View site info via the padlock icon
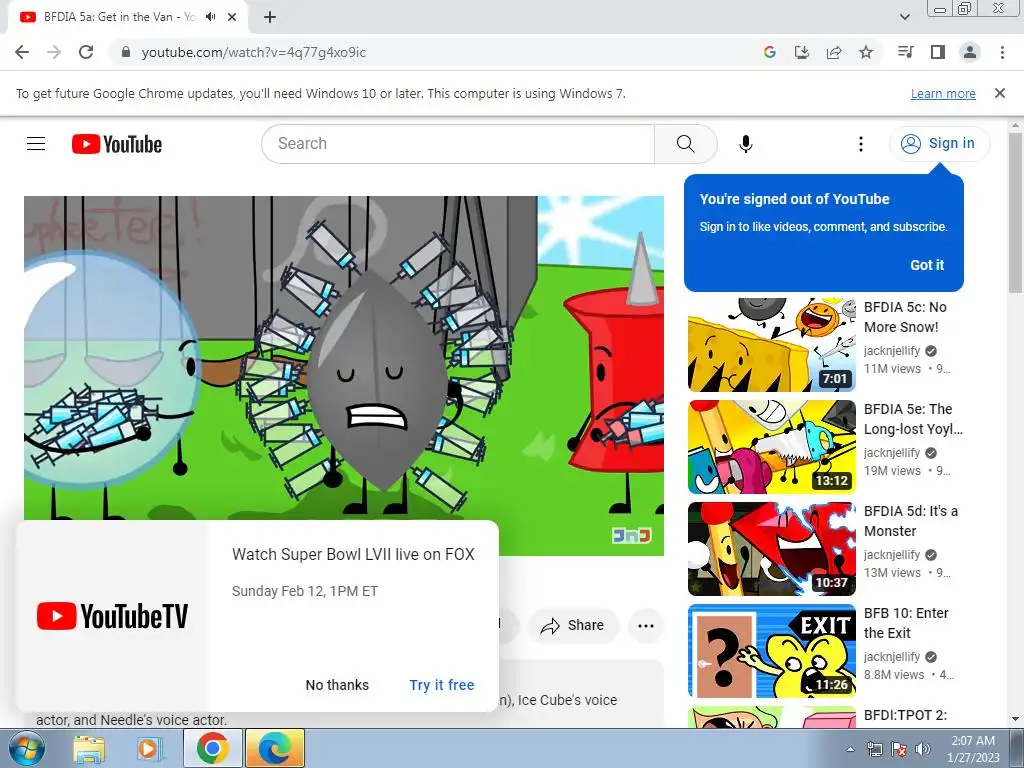Viewport: 1024px width, 768px height. tap(127, 52)
